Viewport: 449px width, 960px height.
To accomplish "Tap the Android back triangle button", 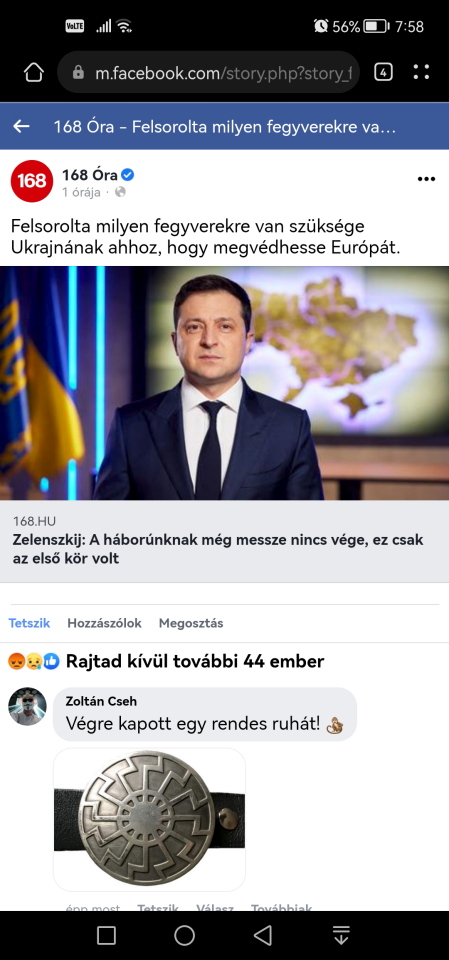I will pyautogui.click(x=262, y=935).
